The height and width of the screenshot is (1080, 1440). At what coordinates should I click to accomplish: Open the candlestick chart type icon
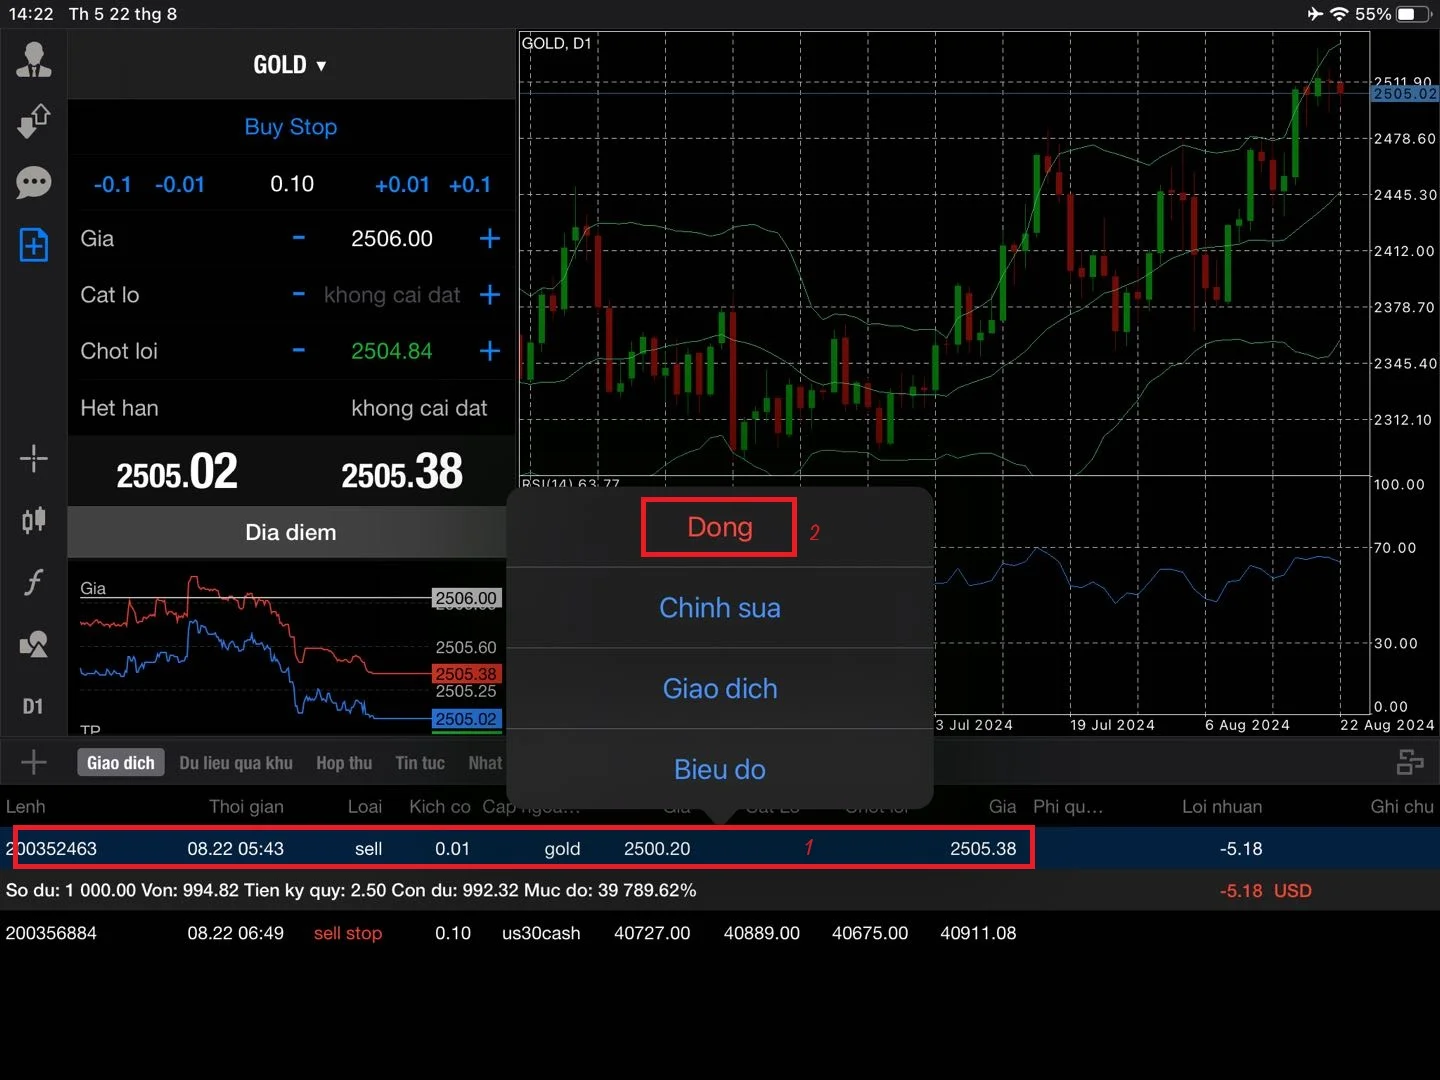tap(34, 520)
